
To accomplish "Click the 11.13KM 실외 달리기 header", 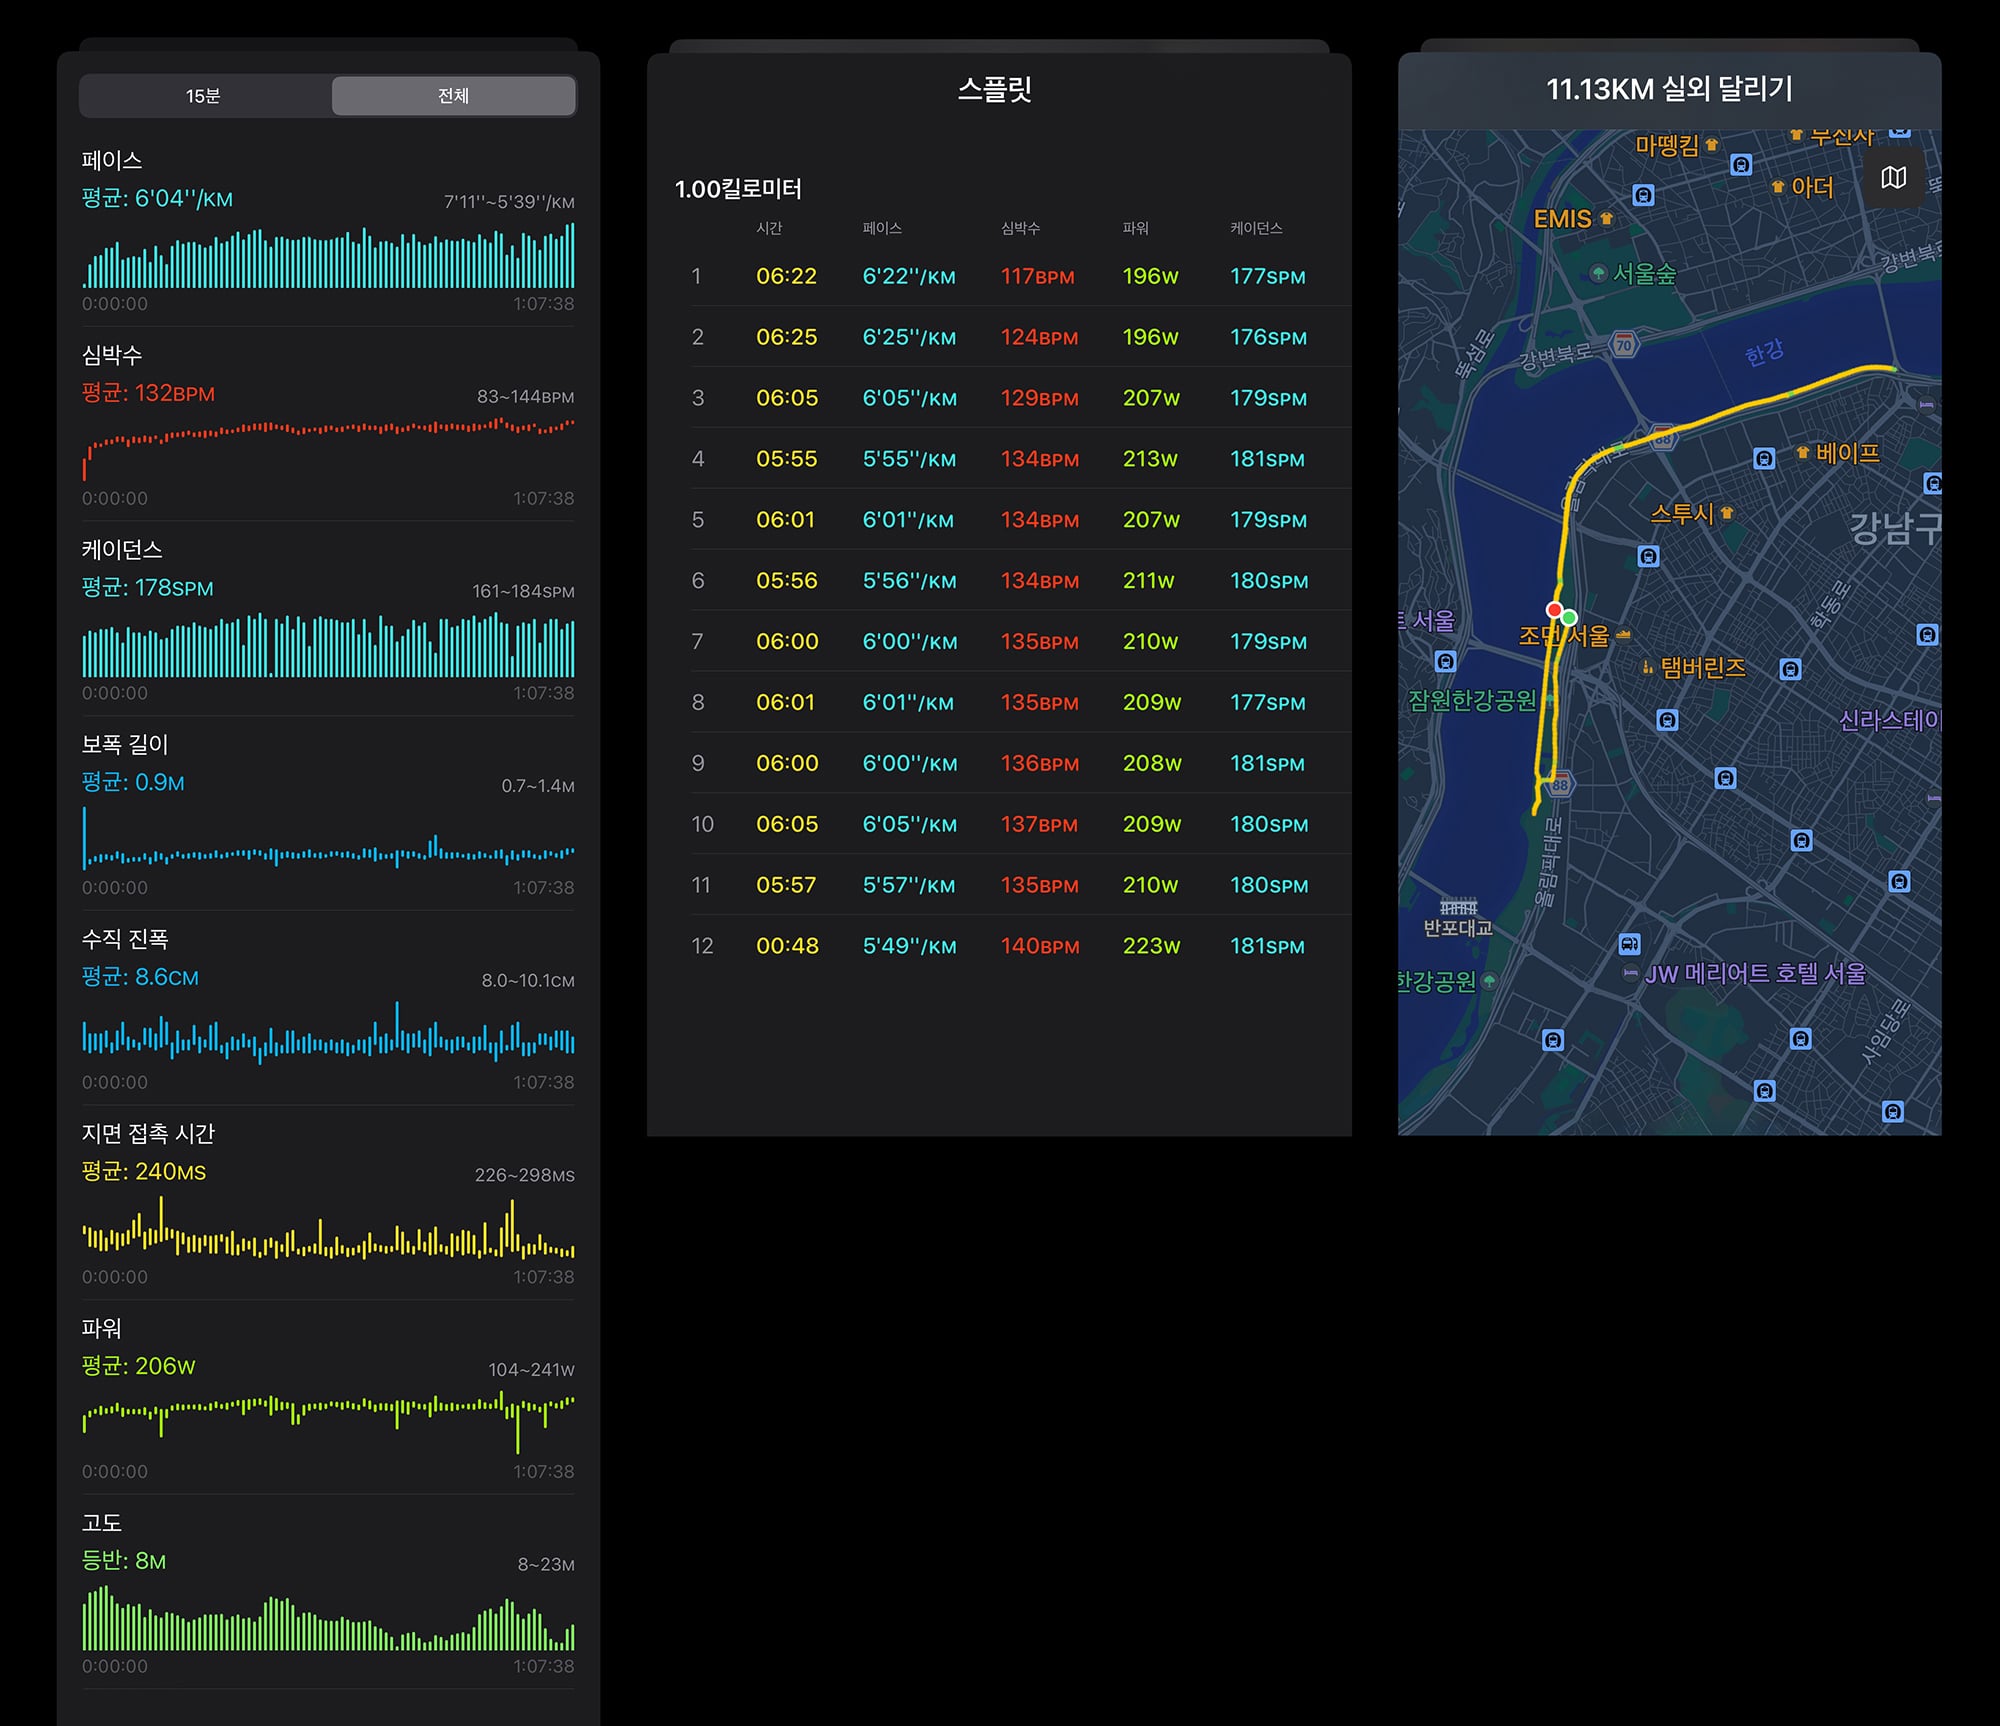I will (1669, 89).
